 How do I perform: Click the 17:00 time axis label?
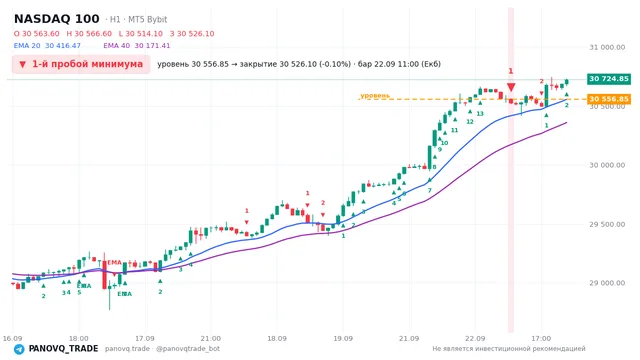coord(541,339)
